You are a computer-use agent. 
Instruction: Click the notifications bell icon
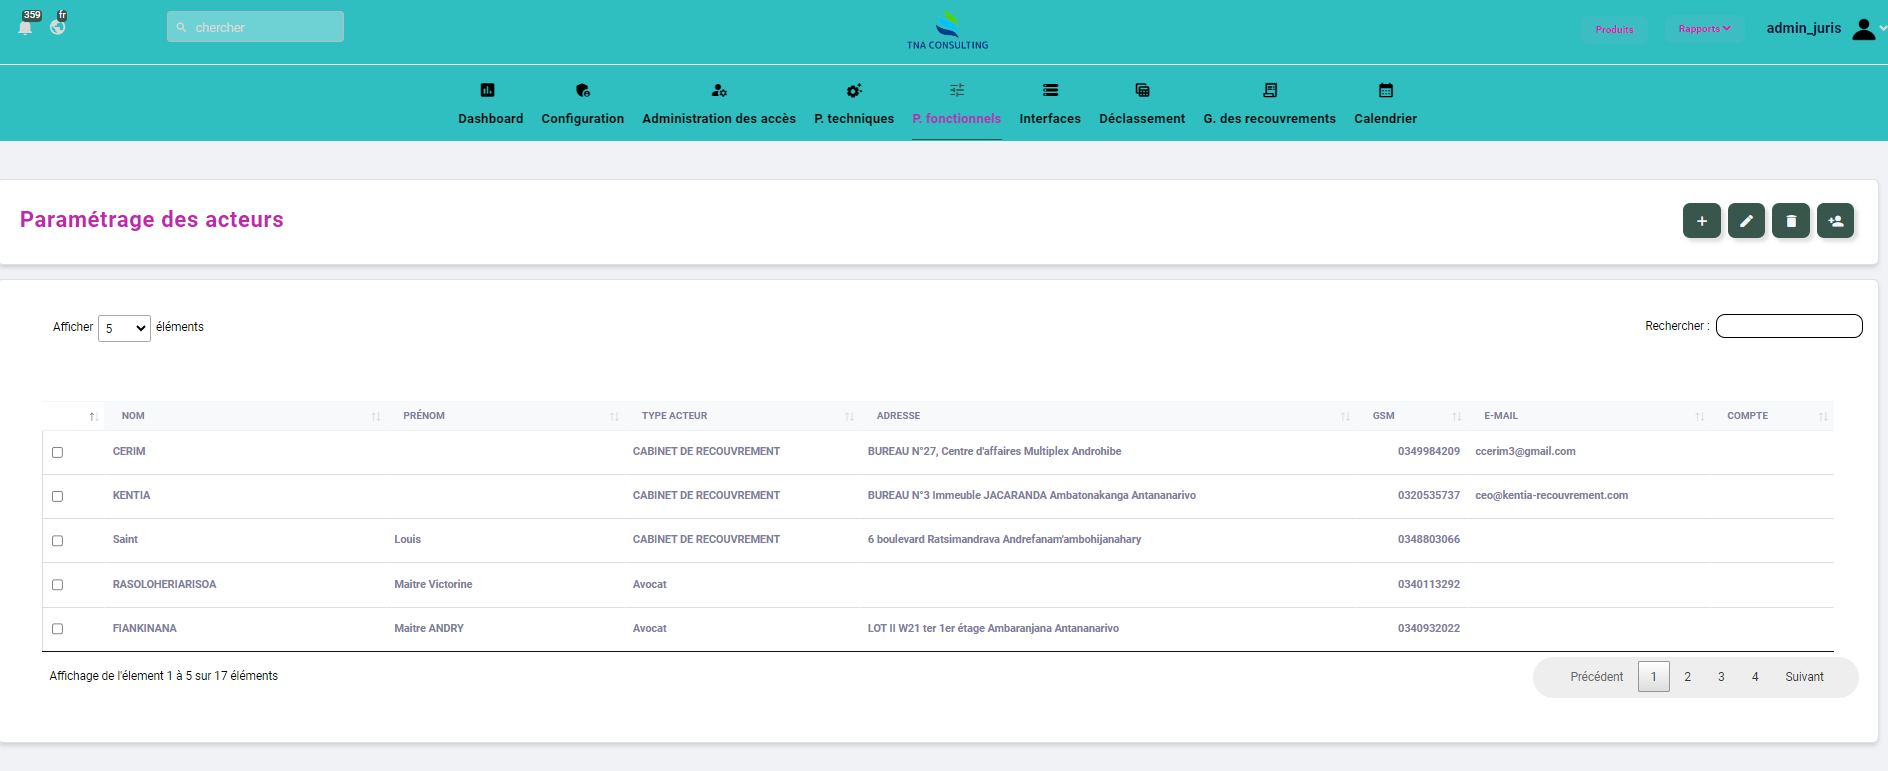pos(26,27)
